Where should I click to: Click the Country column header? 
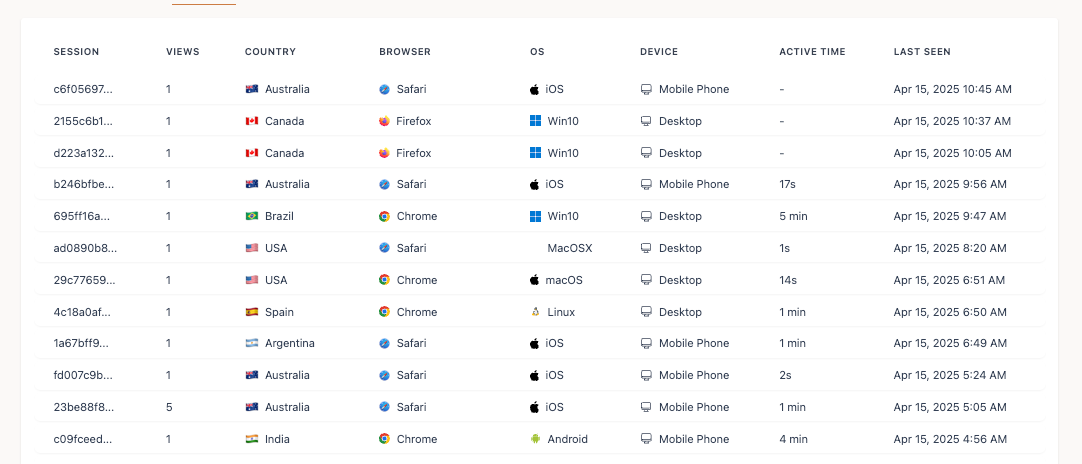[x=270, y=52]
